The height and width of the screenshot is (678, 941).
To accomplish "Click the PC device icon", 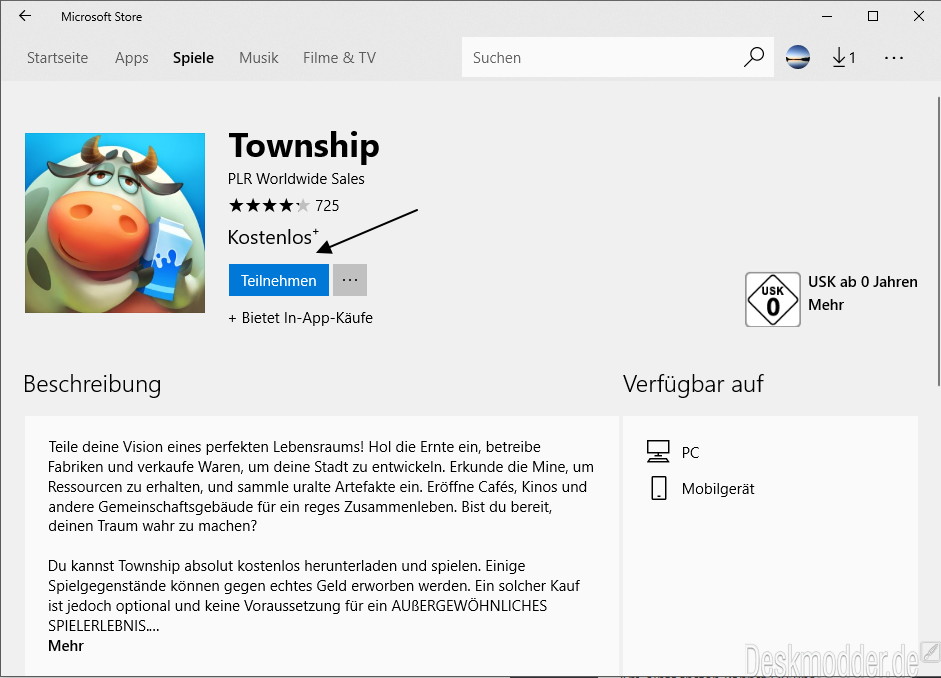I will (658, 452).
